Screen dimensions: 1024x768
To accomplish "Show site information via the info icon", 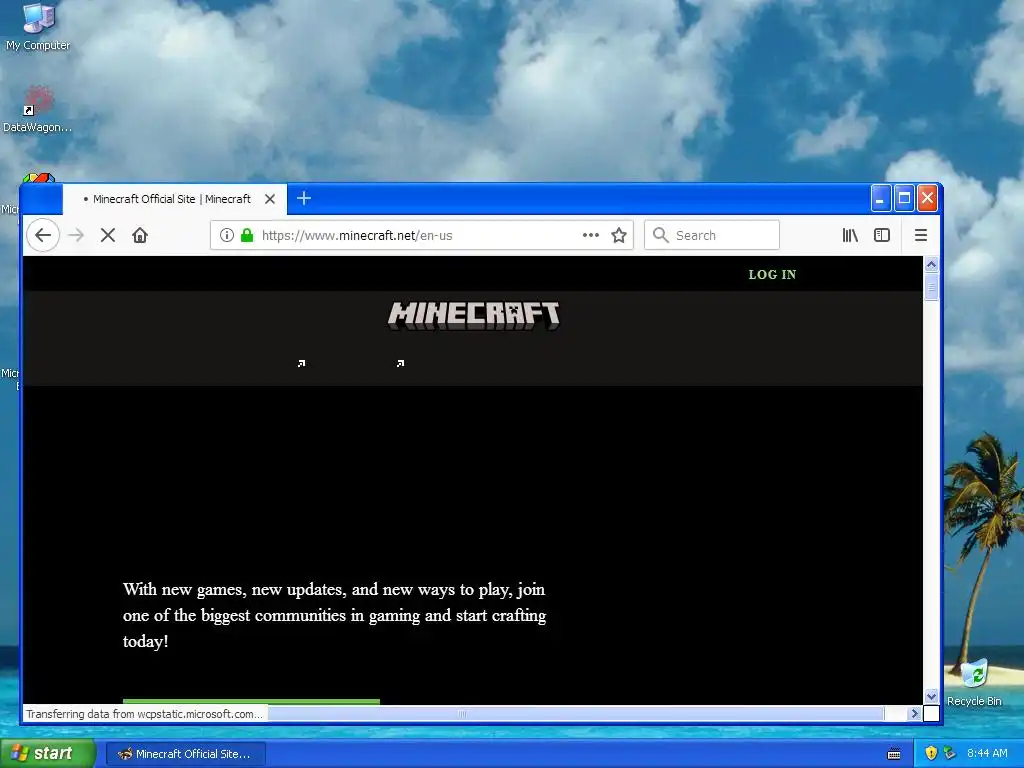I will (x=227, y=235).
